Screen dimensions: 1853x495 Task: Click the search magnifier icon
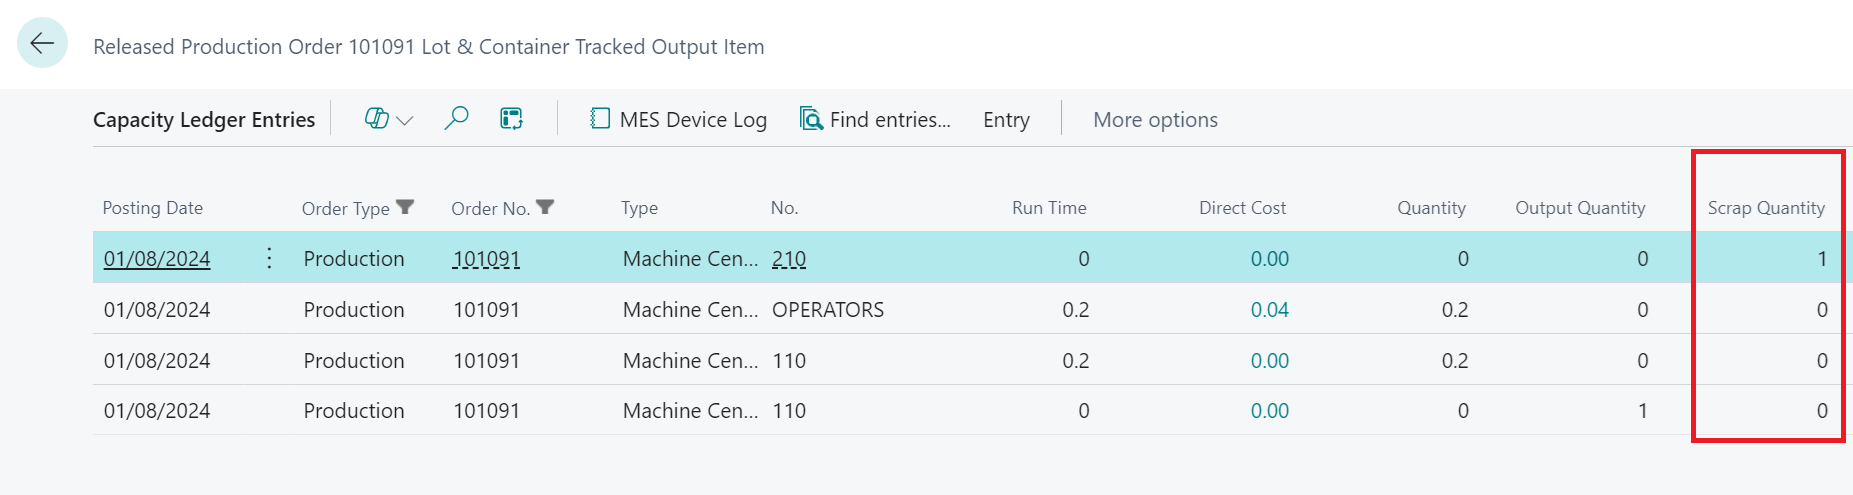456,119
